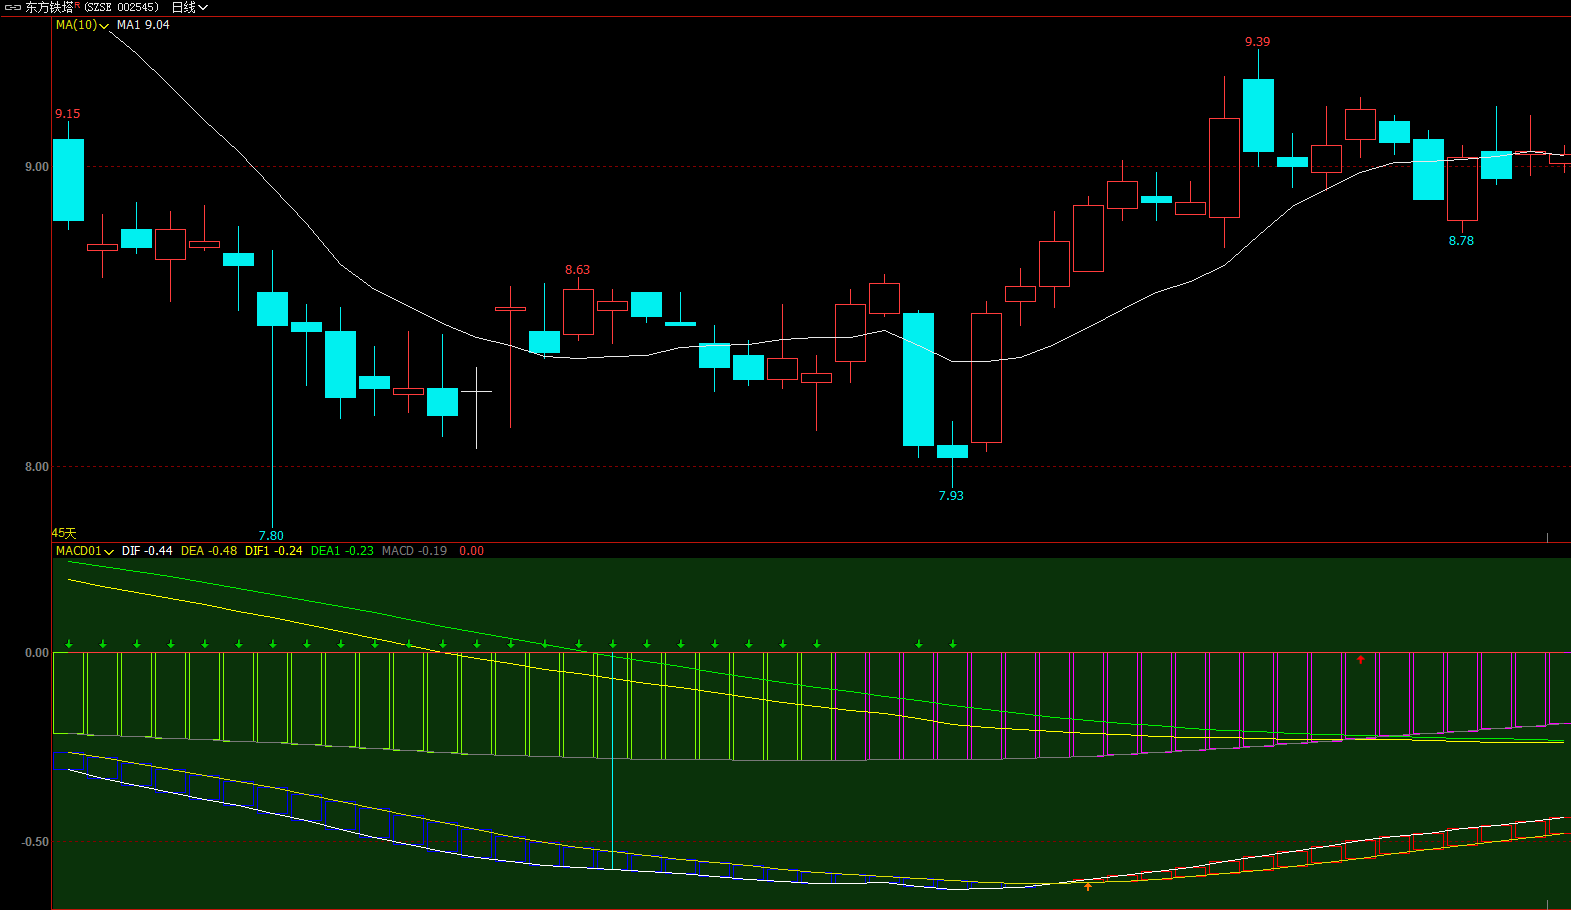Click the red R marker after 东方铁塔
The width and height of the screenshot is (1571, 910).
[x=77, y=5]
